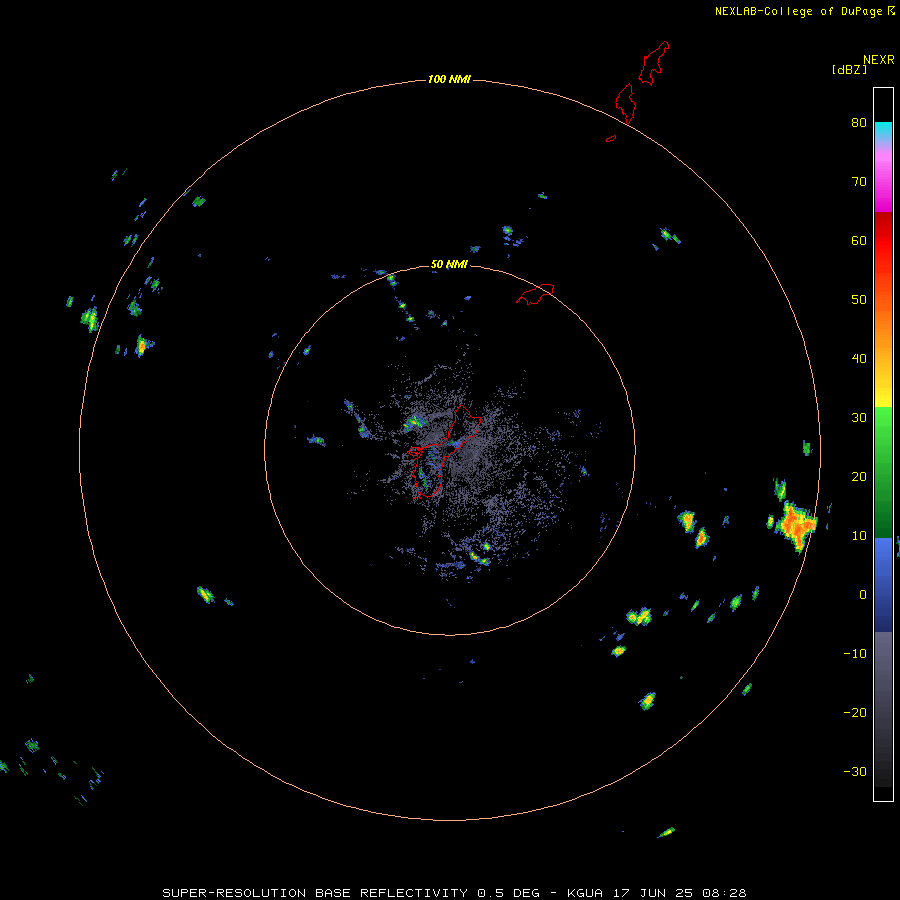900x900 pixels.
Task: Click the largest orange-red storm cell on the east side
Action: (797, 525)
